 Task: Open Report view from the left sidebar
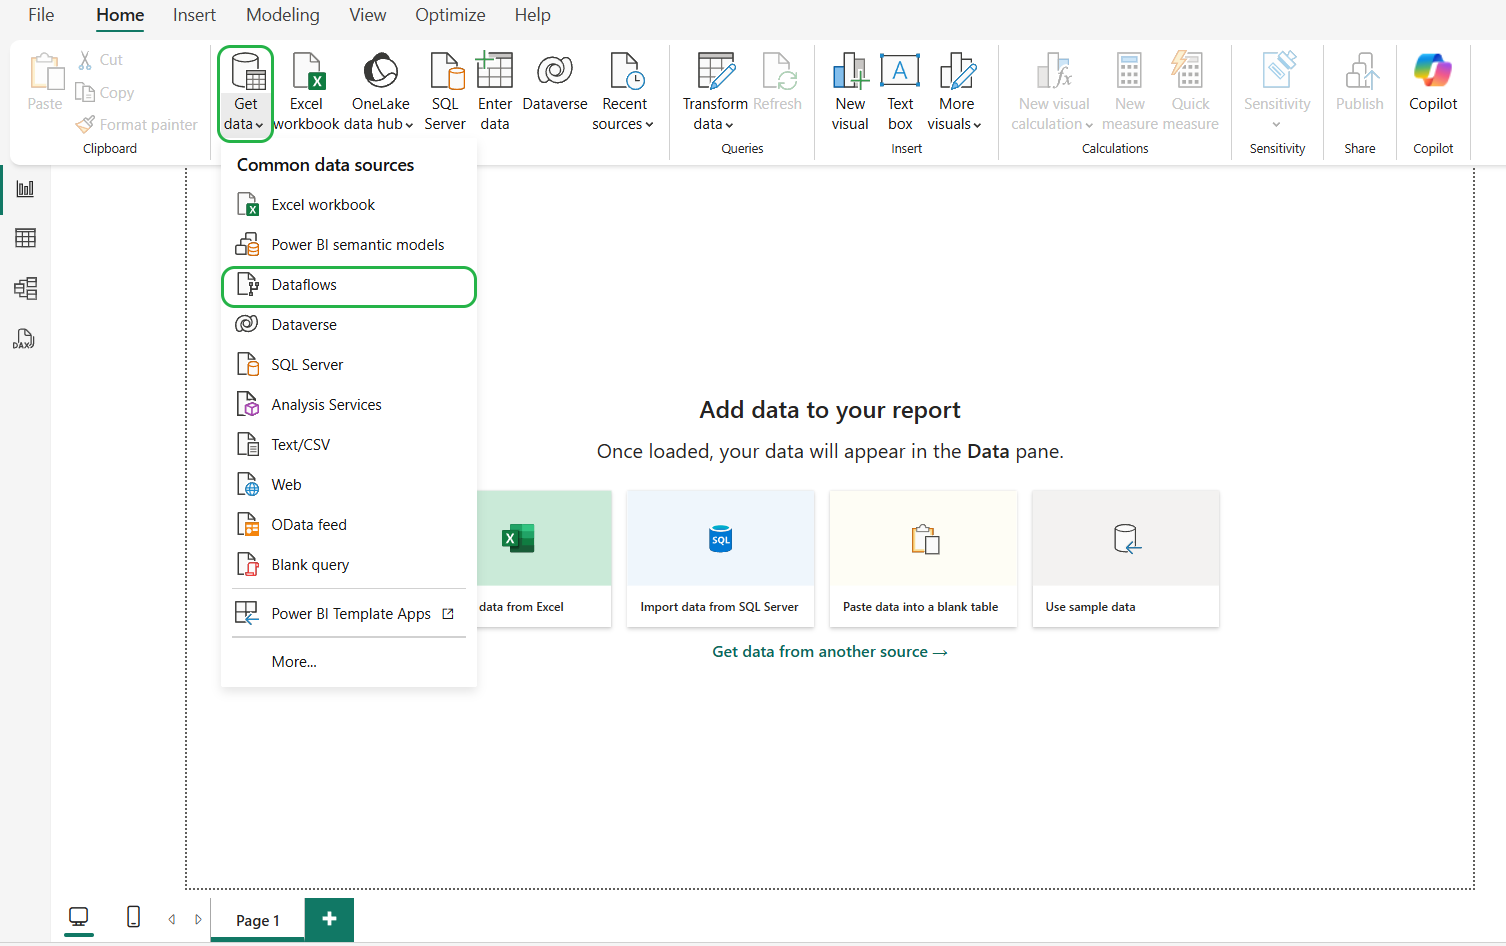pyautogui.click(x=25, y=189)
